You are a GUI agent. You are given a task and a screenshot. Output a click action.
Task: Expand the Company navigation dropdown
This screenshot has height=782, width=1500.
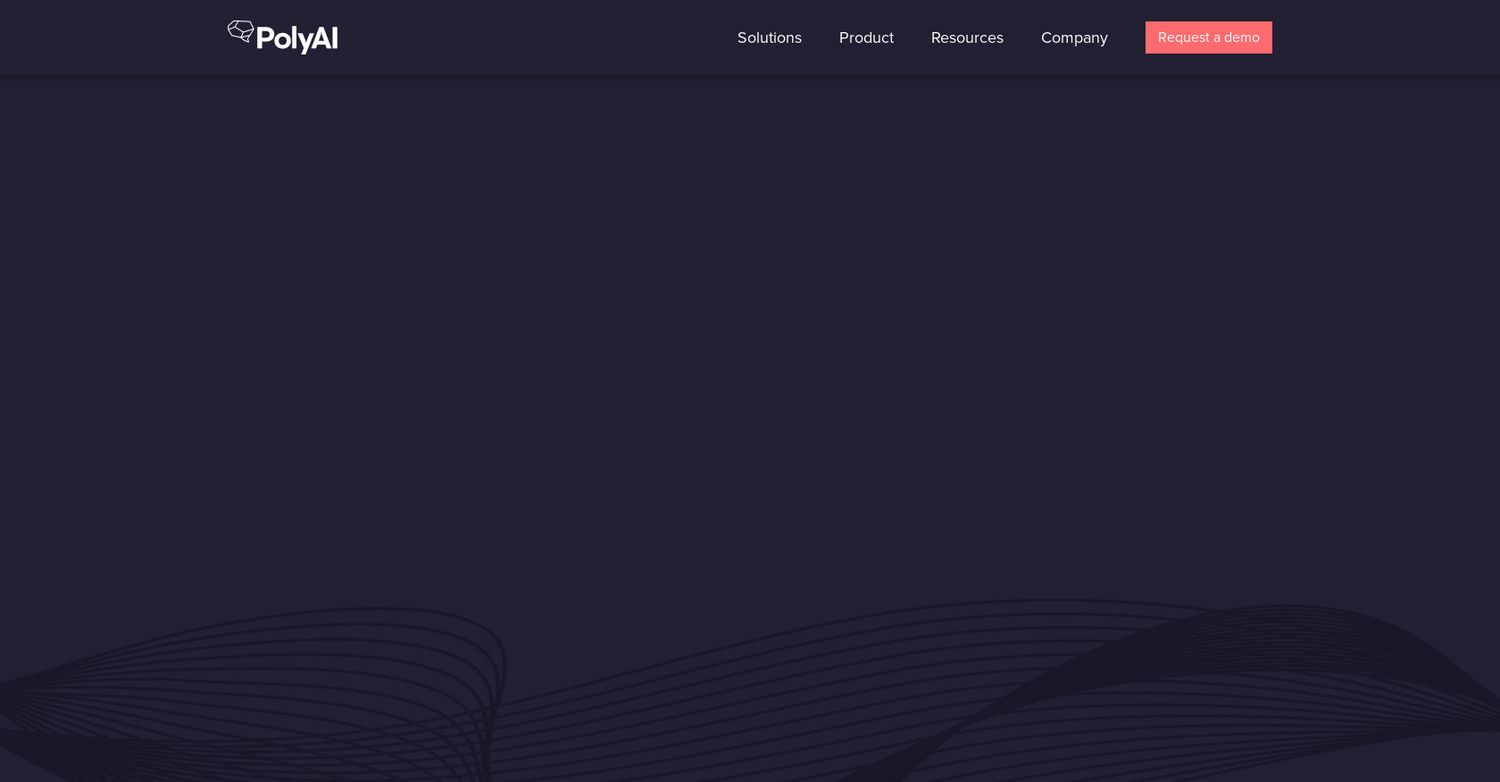point(1074,38)
